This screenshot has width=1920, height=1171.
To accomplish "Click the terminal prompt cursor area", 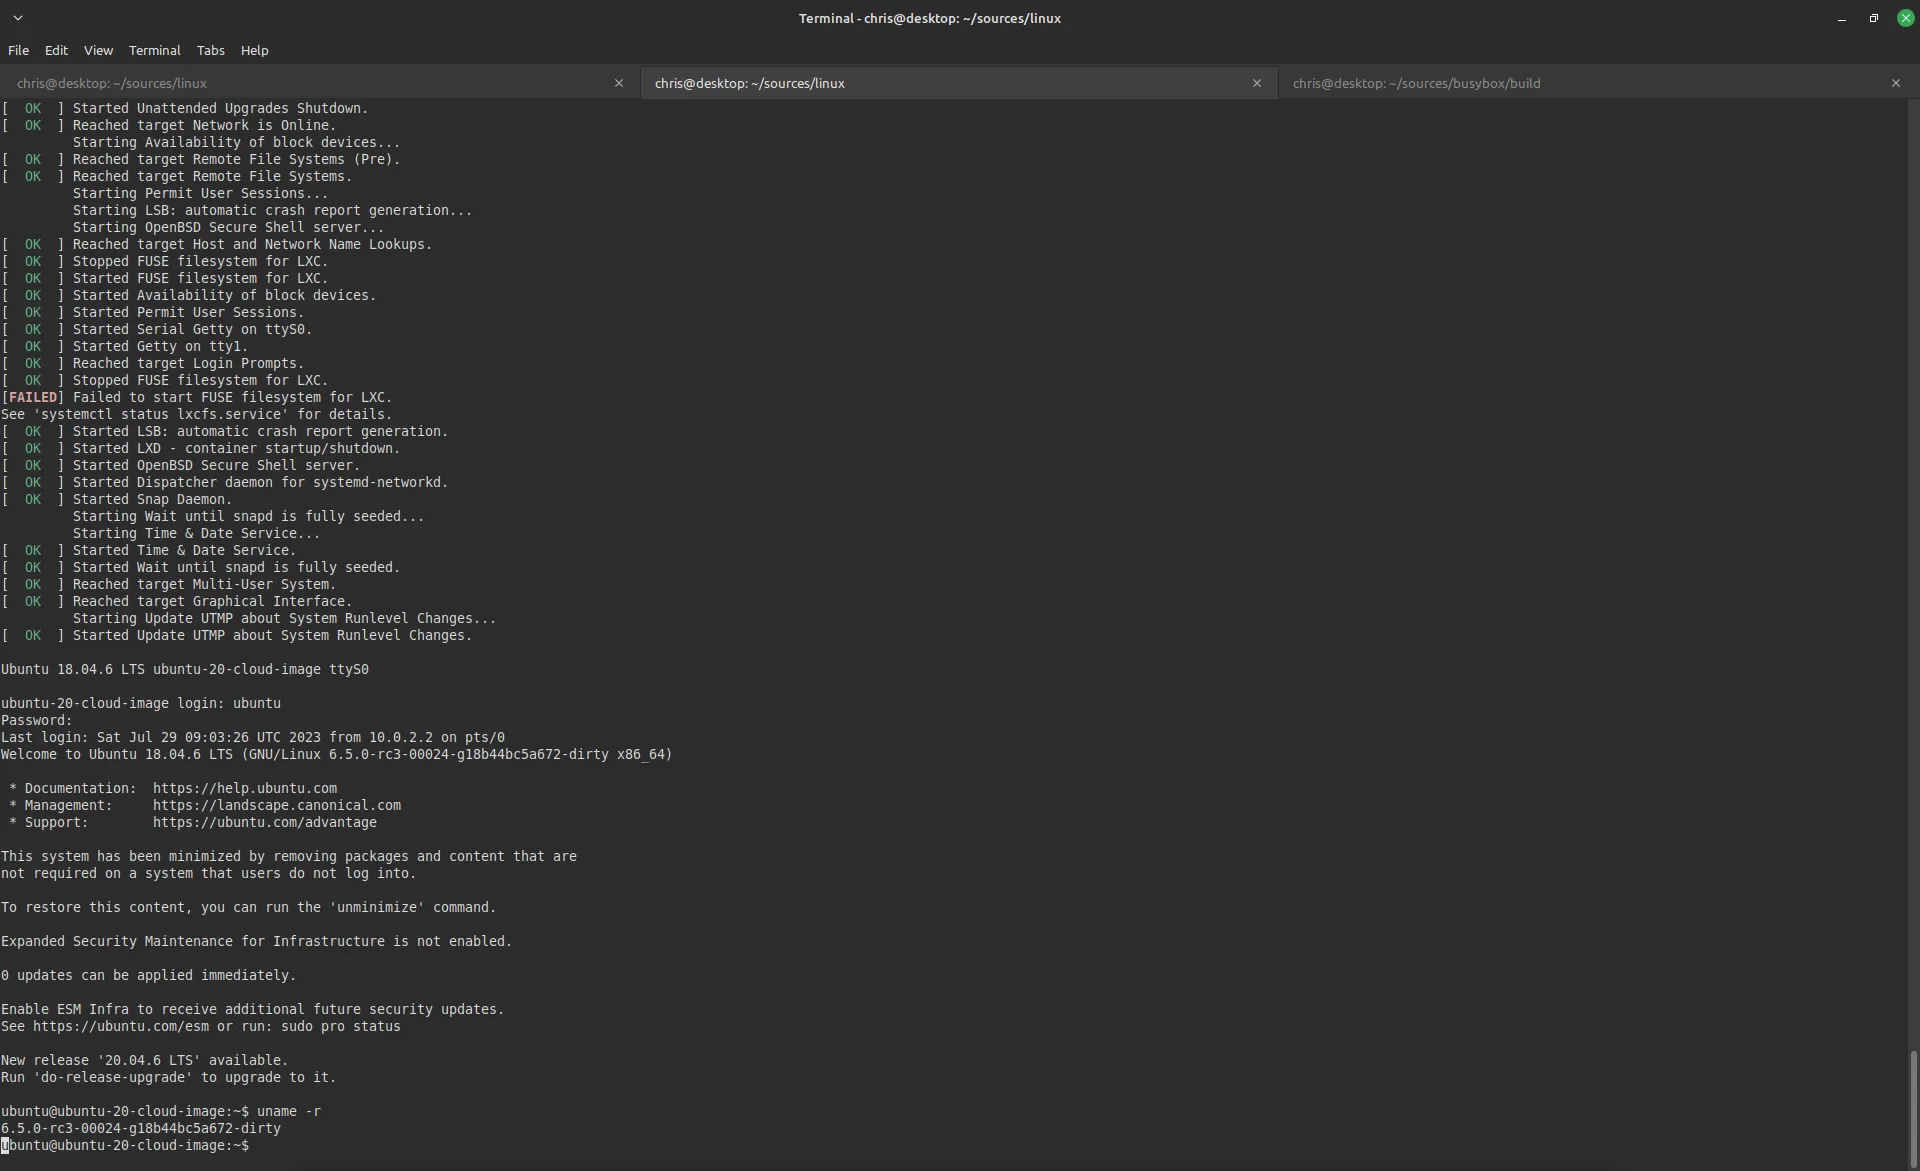I will [6, 1146].
